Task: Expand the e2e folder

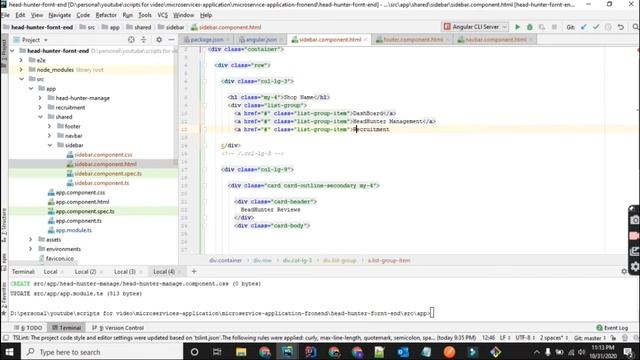Action: [21, 60]
